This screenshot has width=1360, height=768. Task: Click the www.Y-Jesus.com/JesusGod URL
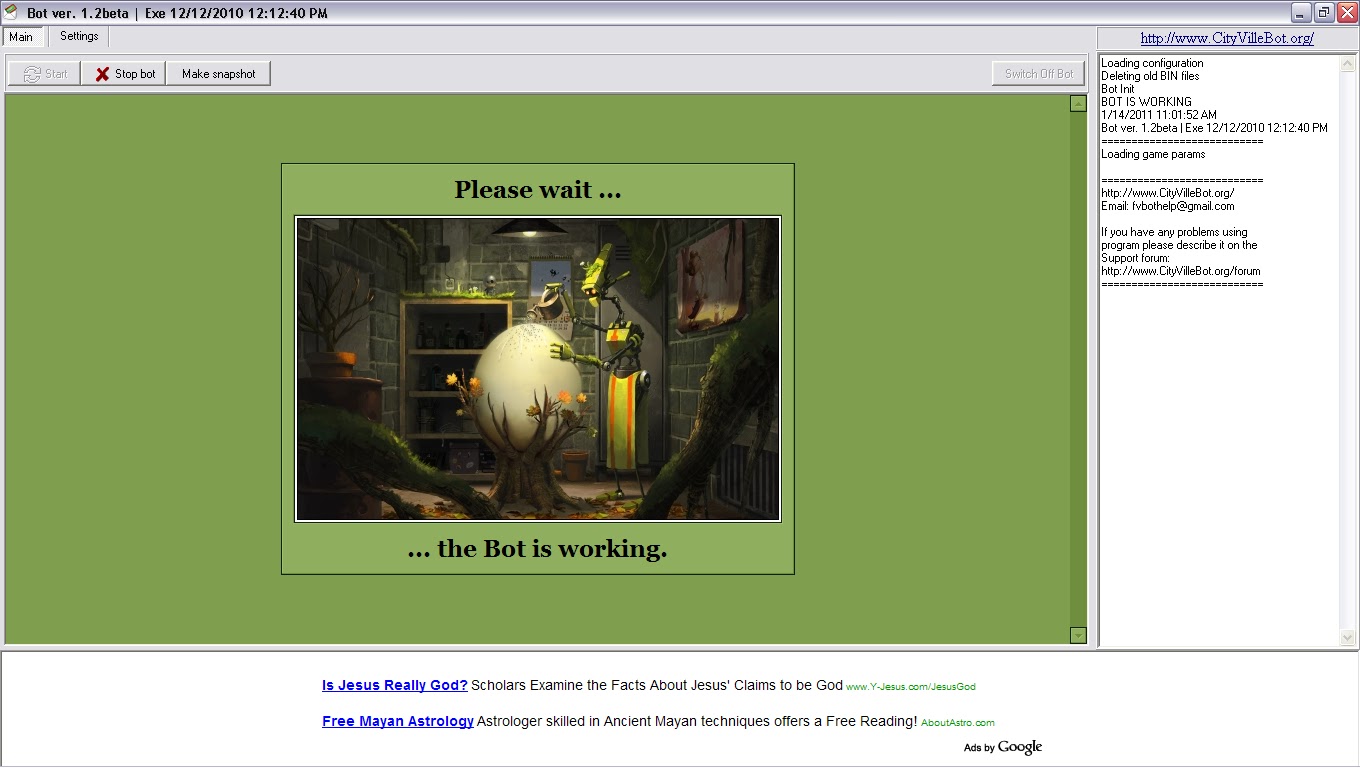(910, 687)
